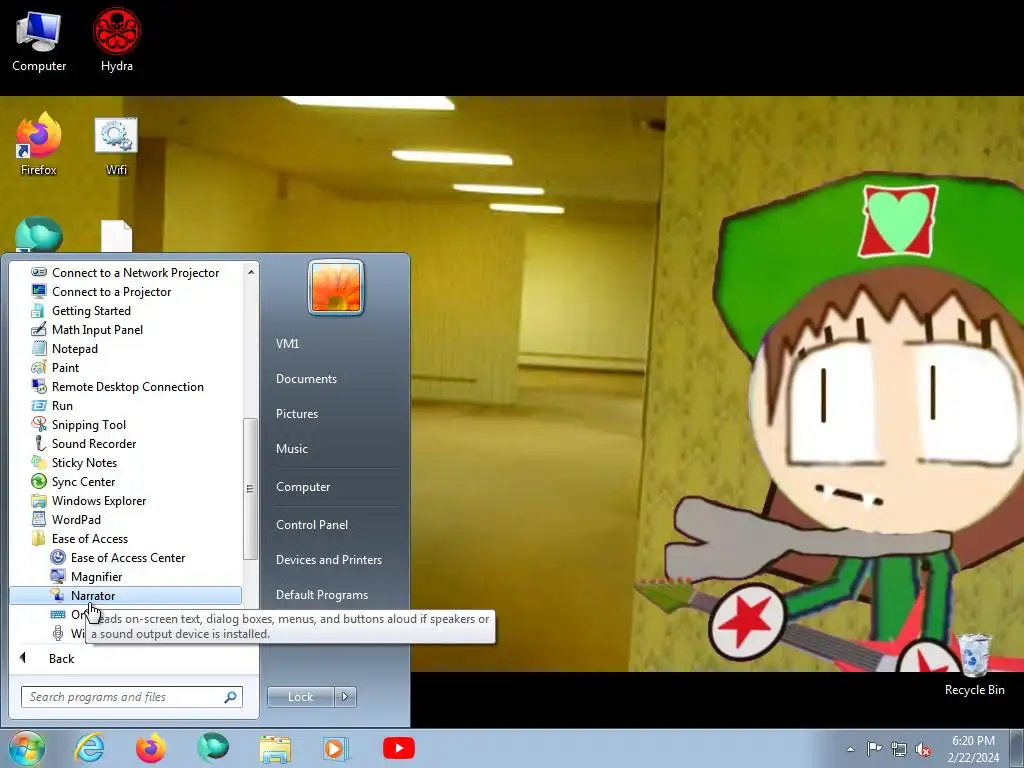Click the Snipping Tool label text
Image resolution: width=1024 pixels, height=768 pixels.
click(x=89, y=424)
